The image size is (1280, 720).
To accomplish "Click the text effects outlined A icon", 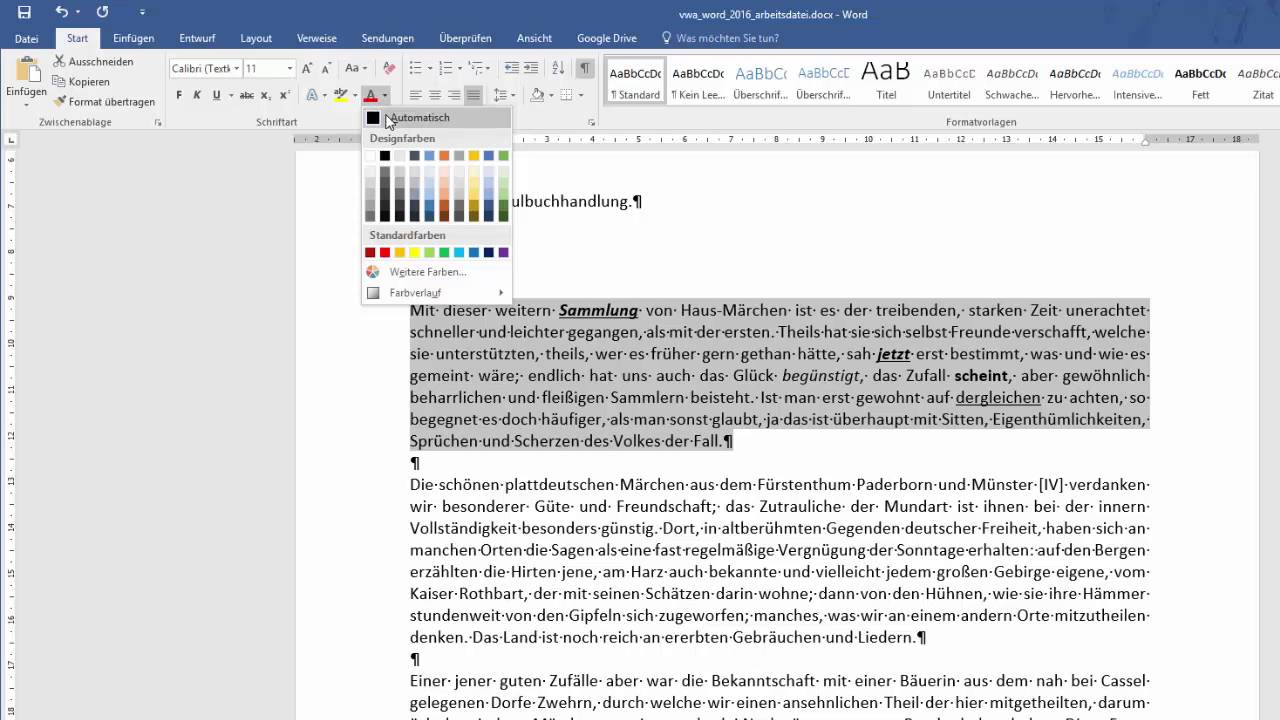I will 311,95.
